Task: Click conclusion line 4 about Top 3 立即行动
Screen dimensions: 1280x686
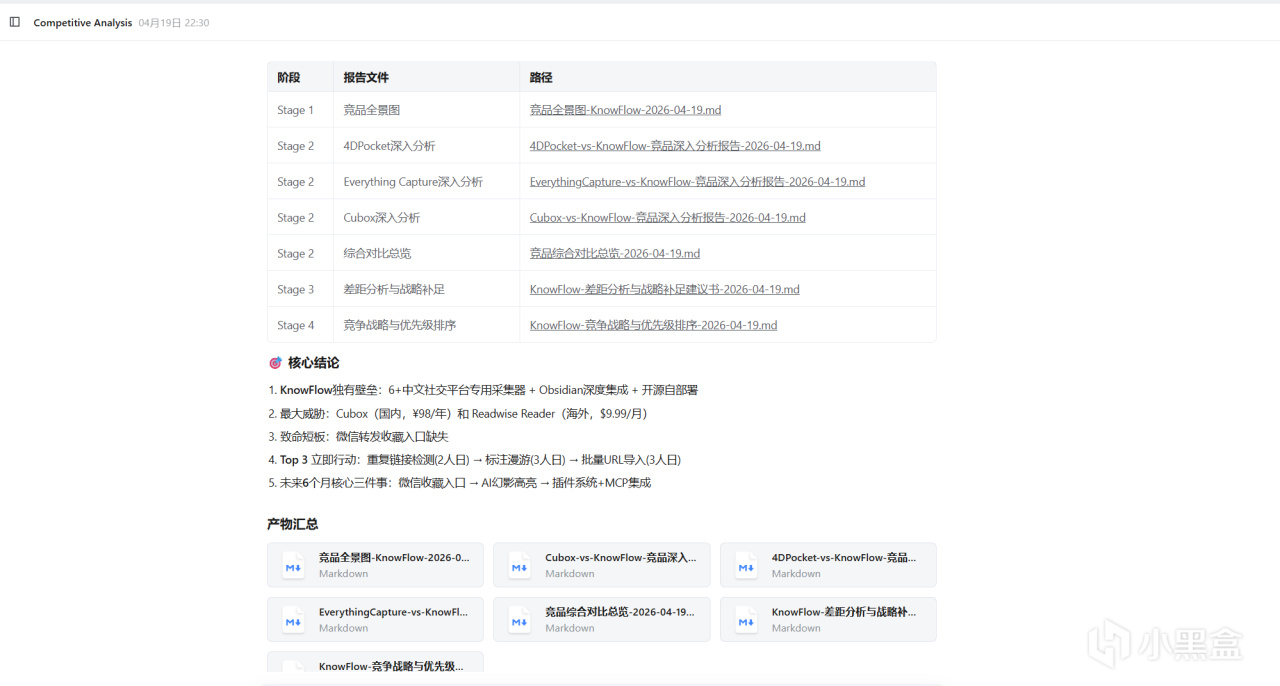Action: pyautogui.click(x=474, y=460)
